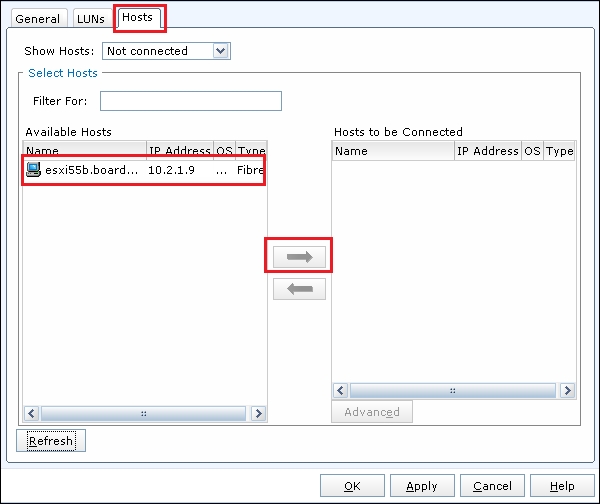
Task: Click left scroll arrow under Available Hosts
Action: 31,413
